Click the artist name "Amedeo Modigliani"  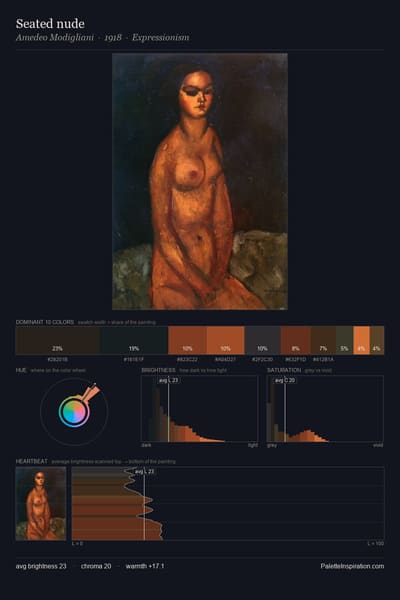55,38
